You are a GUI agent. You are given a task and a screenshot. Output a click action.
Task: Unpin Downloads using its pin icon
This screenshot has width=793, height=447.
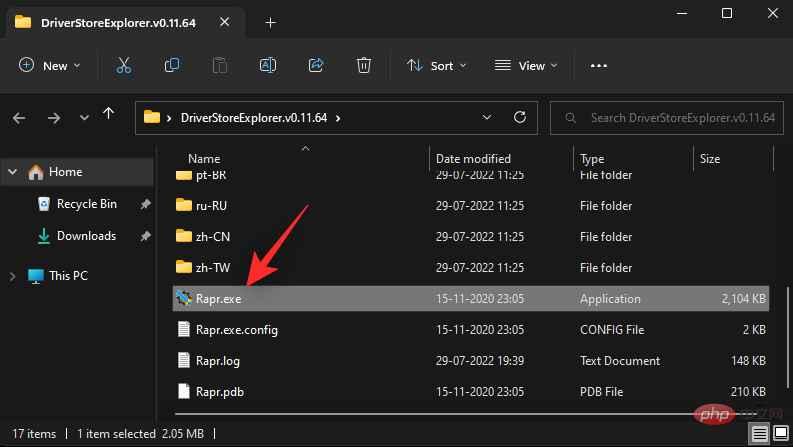click(146, 236)
